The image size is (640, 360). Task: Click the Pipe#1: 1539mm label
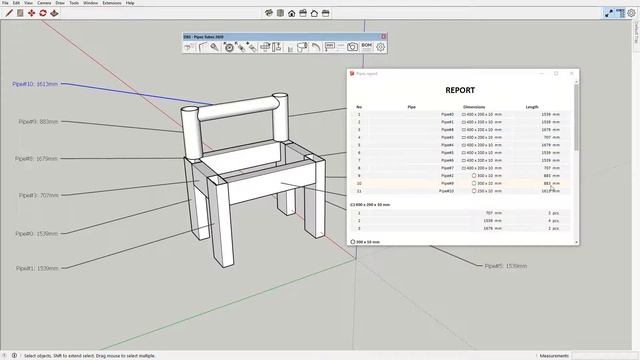click(x=37, y=269)
